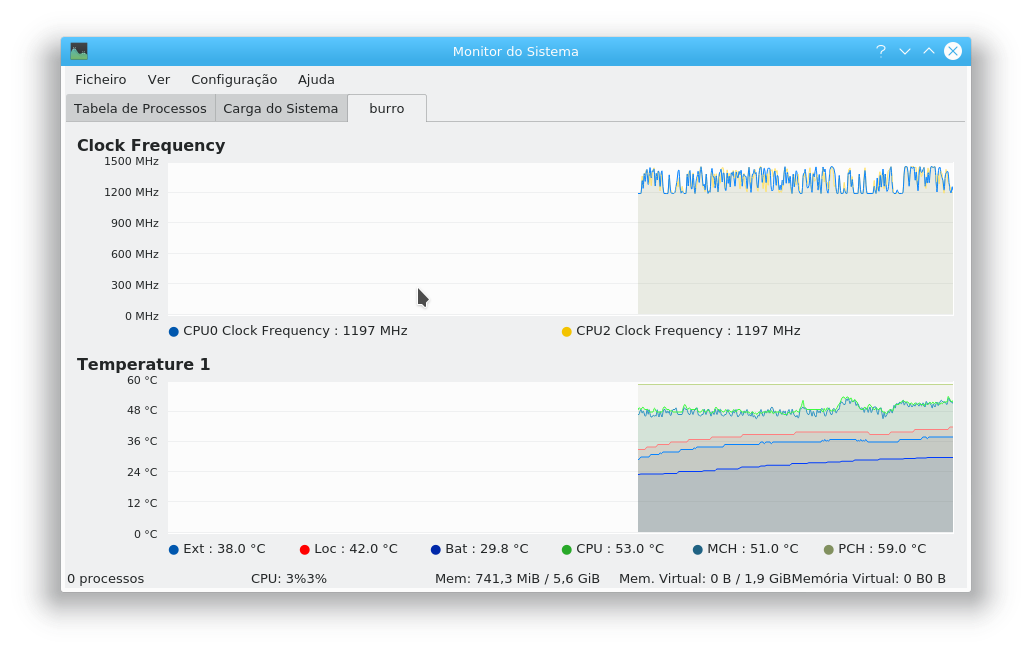This screenshot has height=653, width=1032.
Task: Open the Ajuda menu
Action: tap(316, 80)
